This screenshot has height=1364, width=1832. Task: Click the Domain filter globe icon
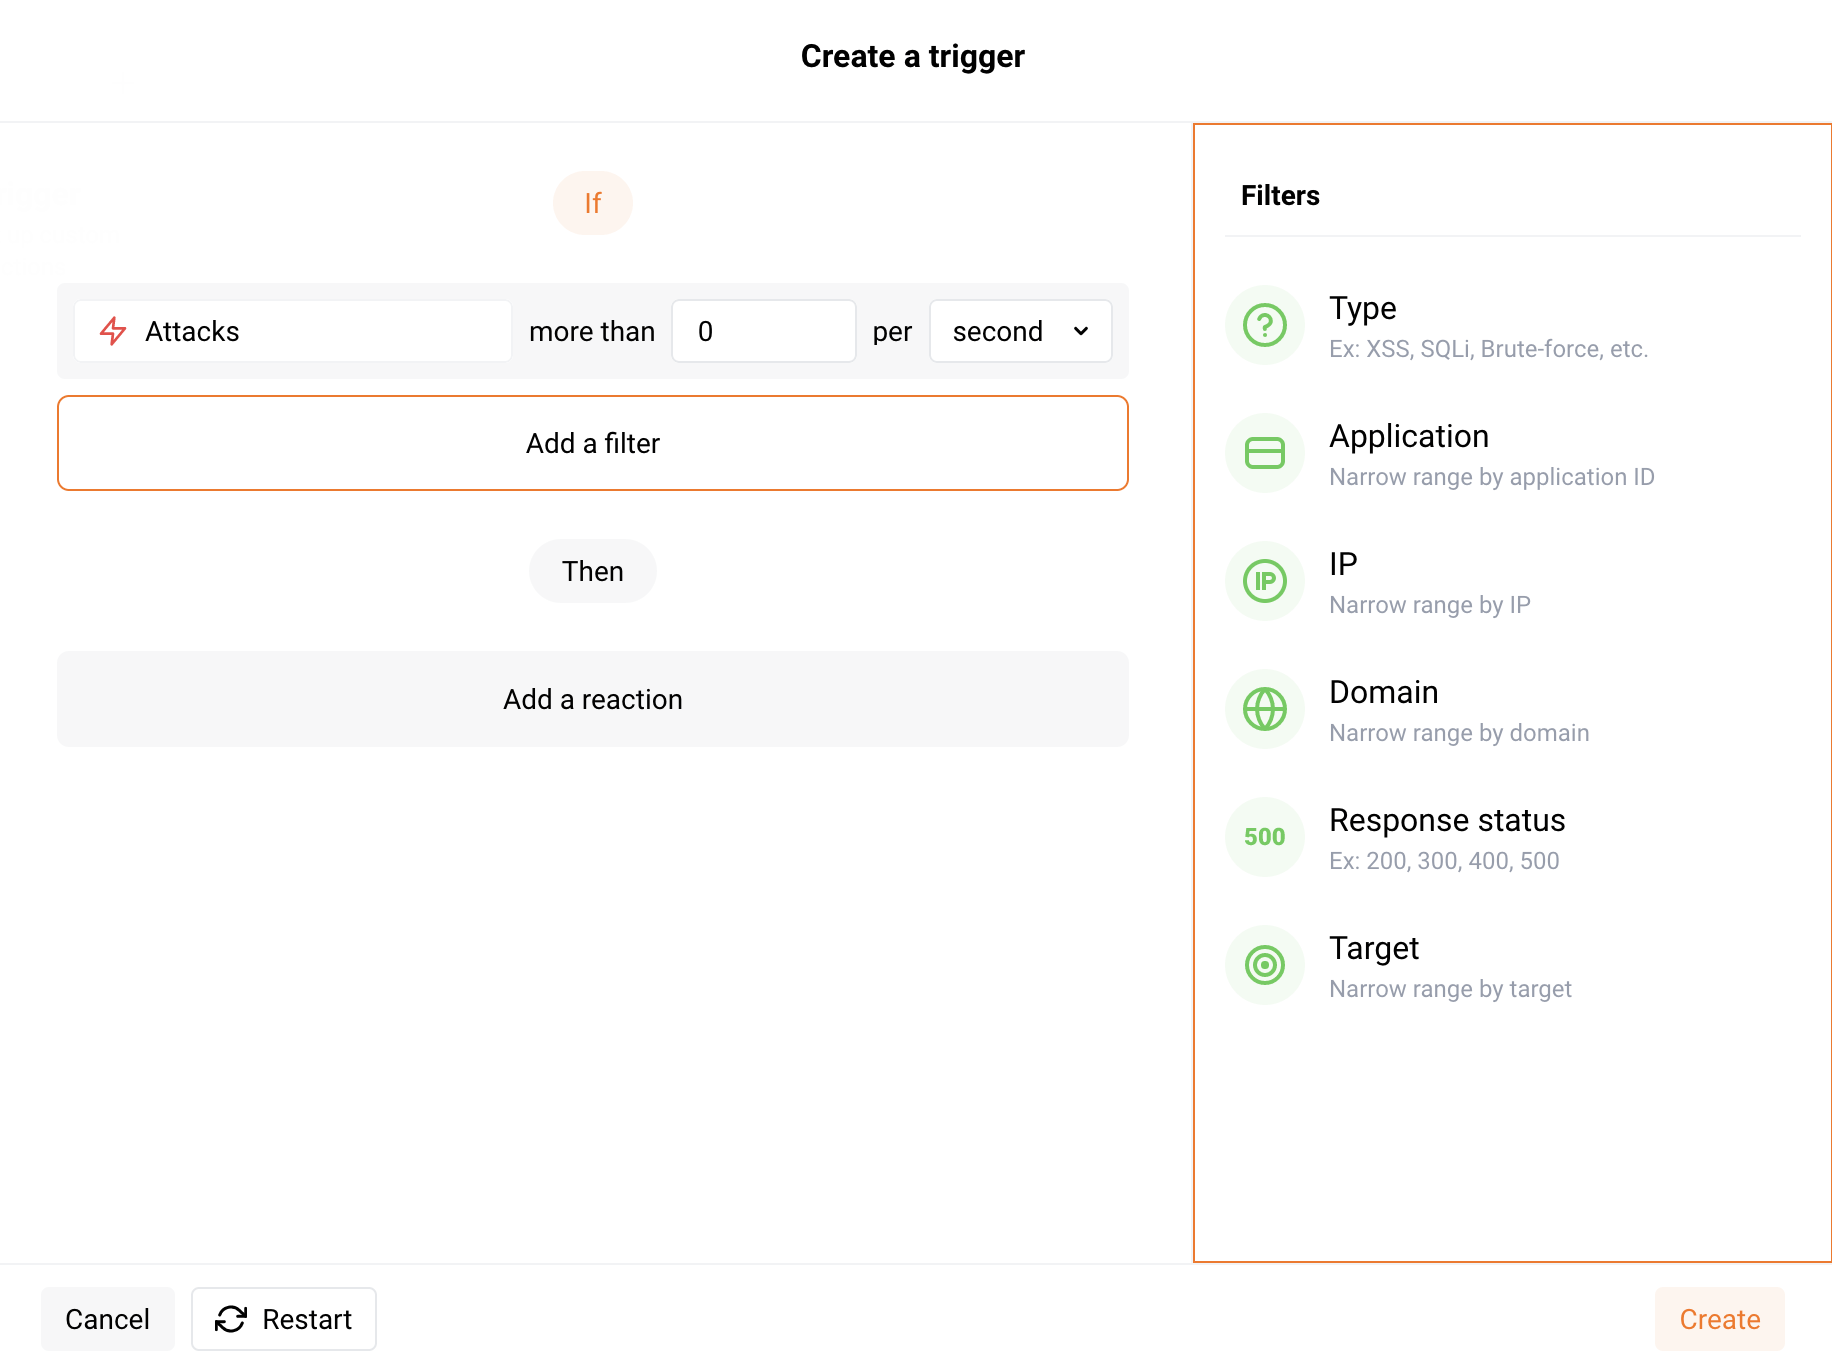[x=1264, y=709]
